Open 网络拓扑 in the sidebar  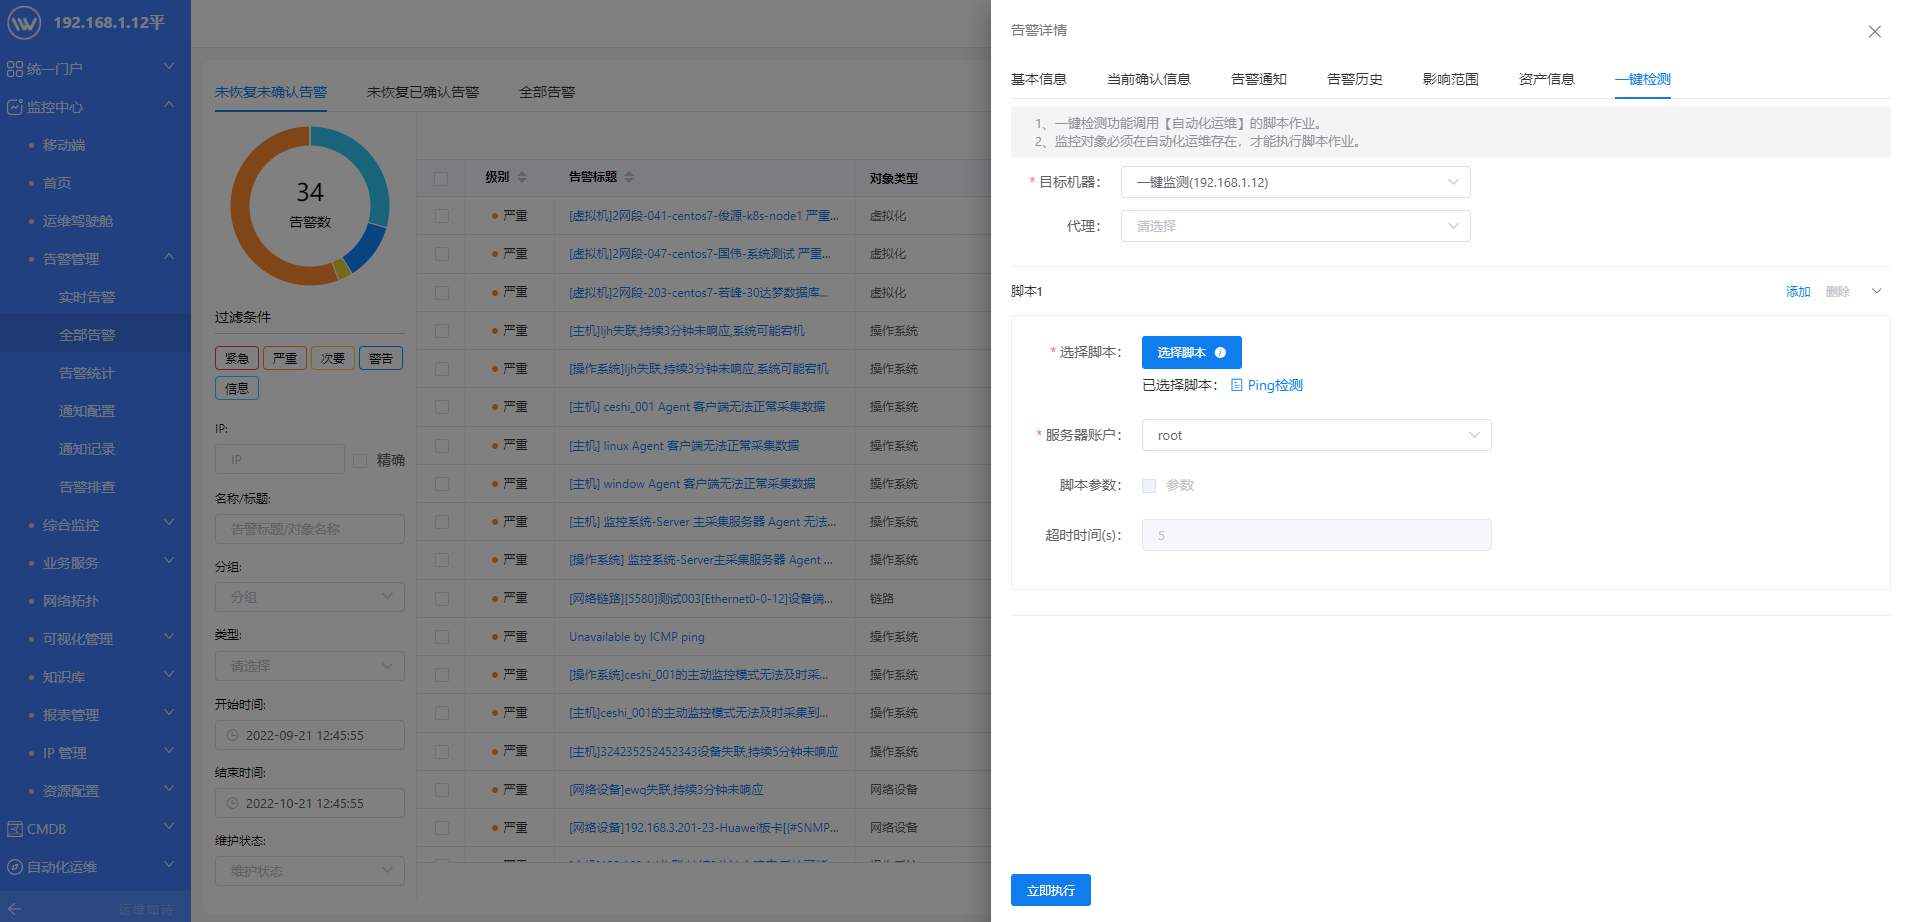71,601
